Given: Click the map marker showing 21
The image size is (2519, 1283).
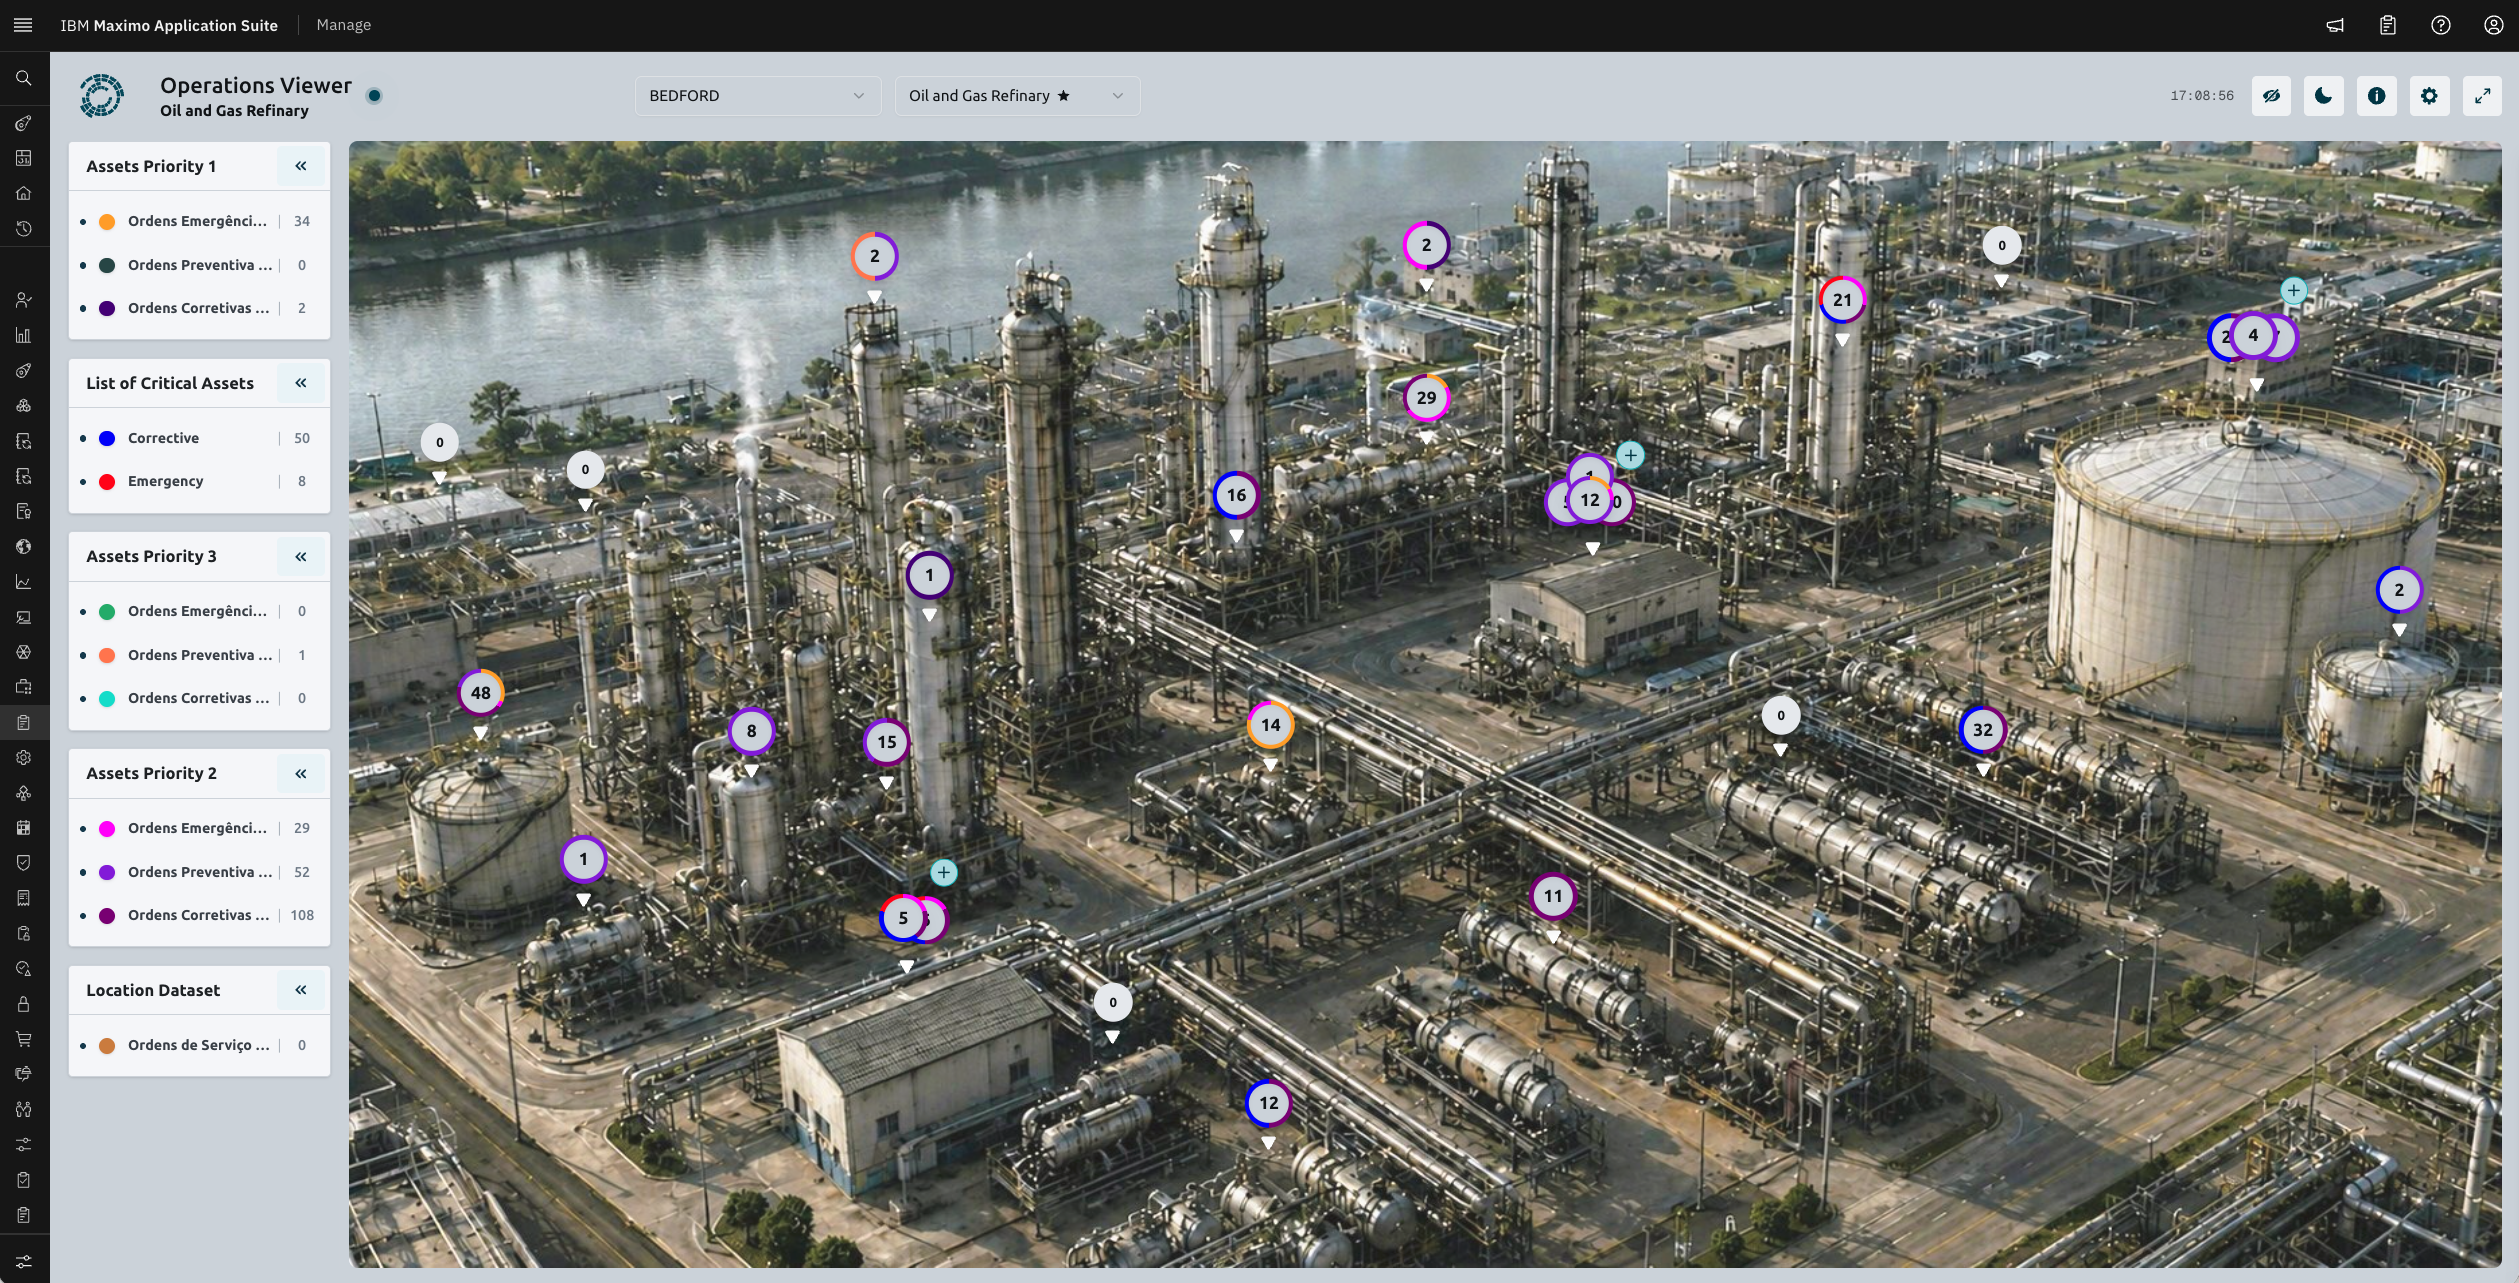Looking at the screenshot, I should click(1842, 300).
